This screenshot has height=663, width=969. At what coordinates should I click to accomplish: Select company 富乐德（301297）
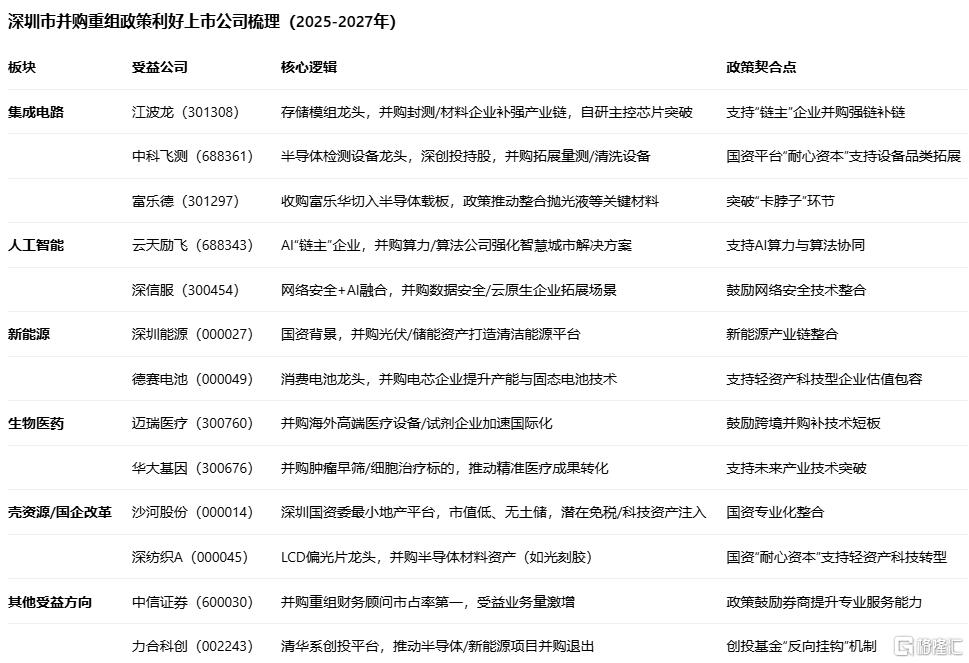[x=185, y=201]
